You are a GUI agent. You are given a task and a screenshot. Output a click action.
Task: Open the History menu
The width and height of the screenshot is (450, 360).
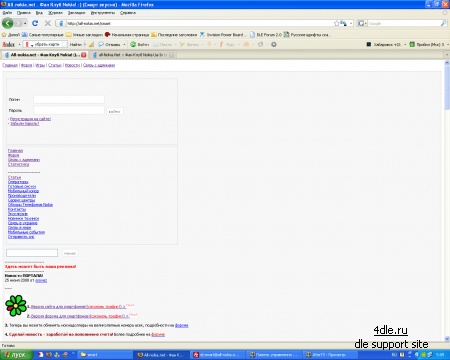pos(55,13)
